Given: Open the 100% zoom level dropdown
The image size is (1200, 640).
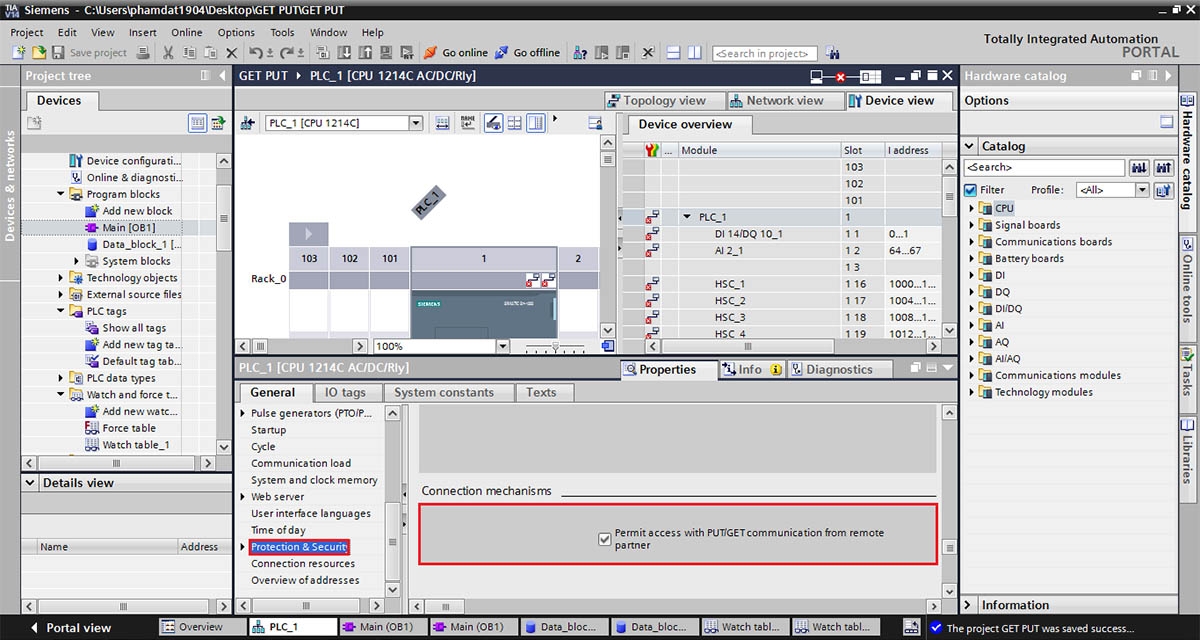Looking at the screenshot, I should 503,346.
